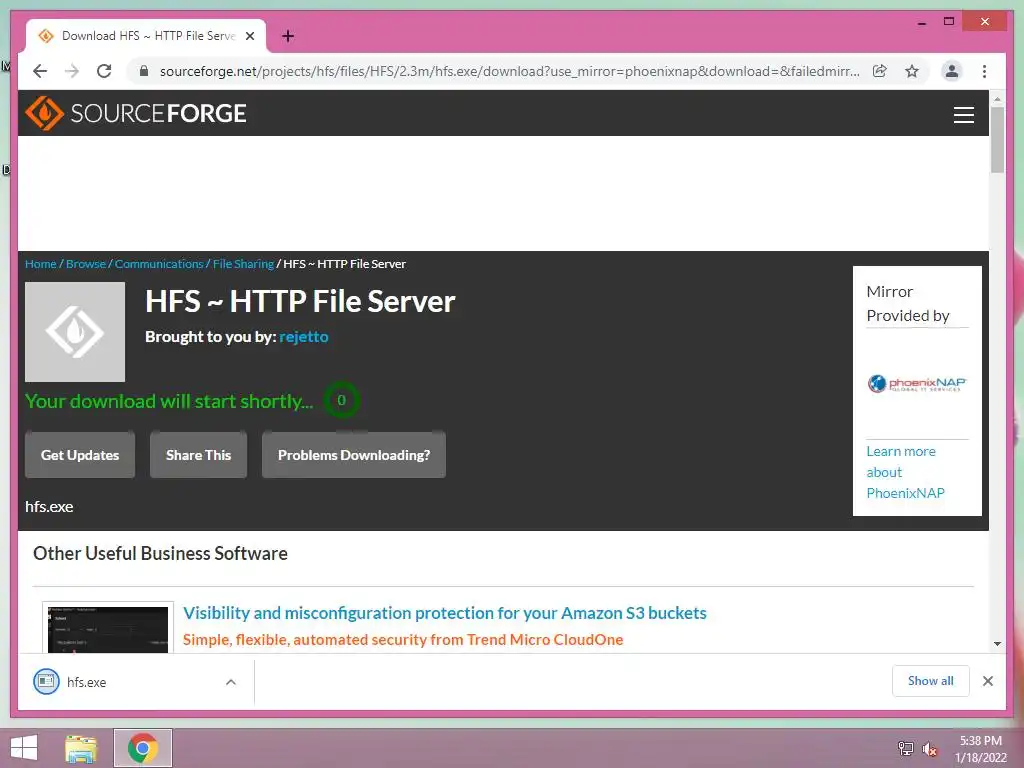Open the SourceForge hamburger menu
The image size is (1024, 768).
[963, 114]
